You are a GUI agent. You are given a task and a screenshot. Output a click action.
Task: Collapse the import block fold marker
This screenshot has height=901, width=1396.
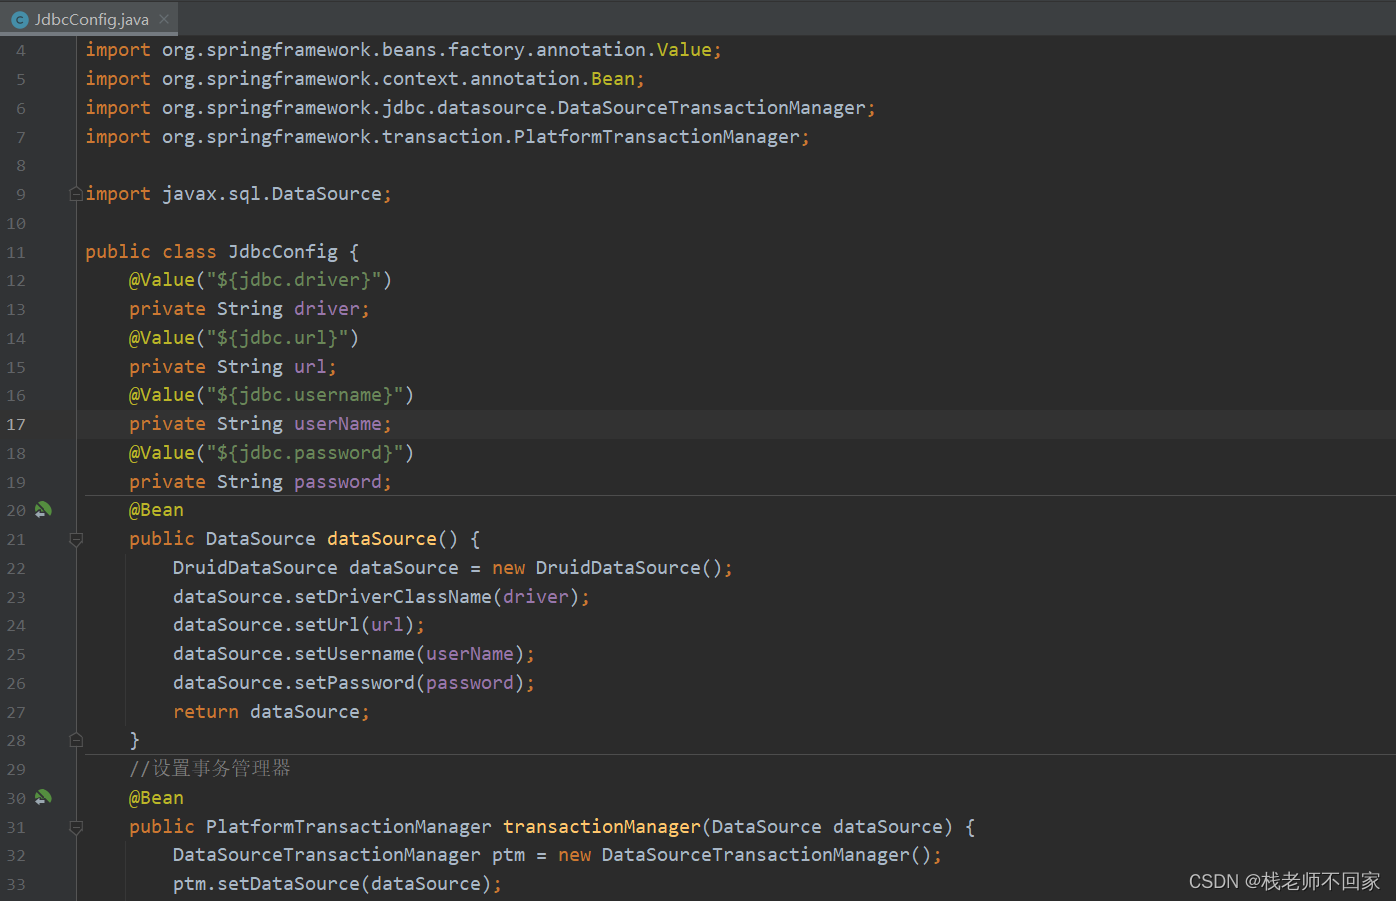coord(76,194)
